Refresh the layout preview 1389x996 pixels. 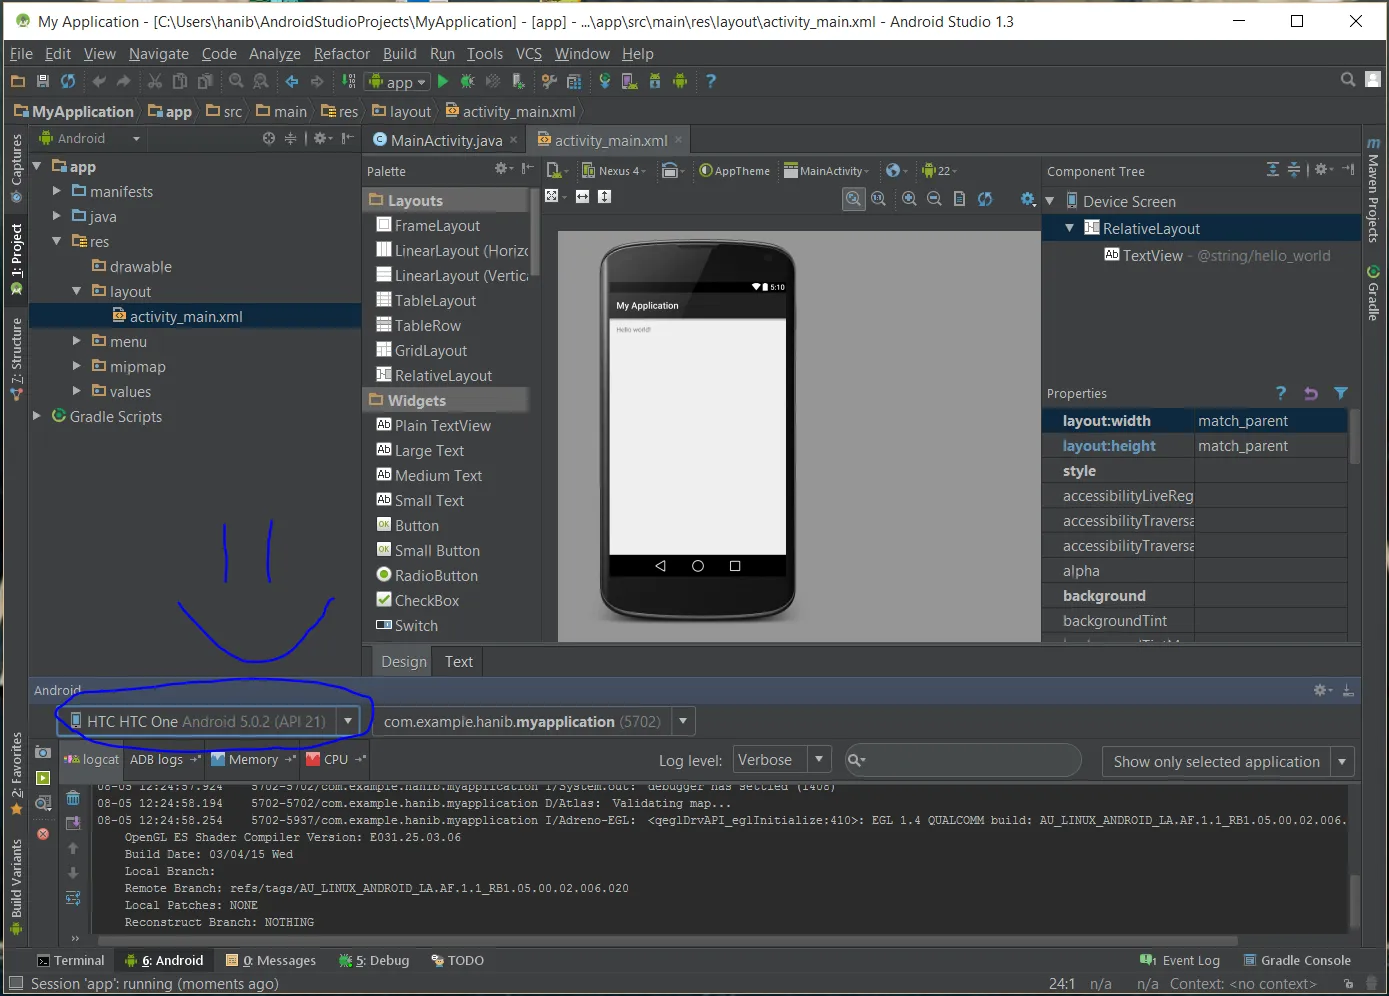[x=985, y=199]
